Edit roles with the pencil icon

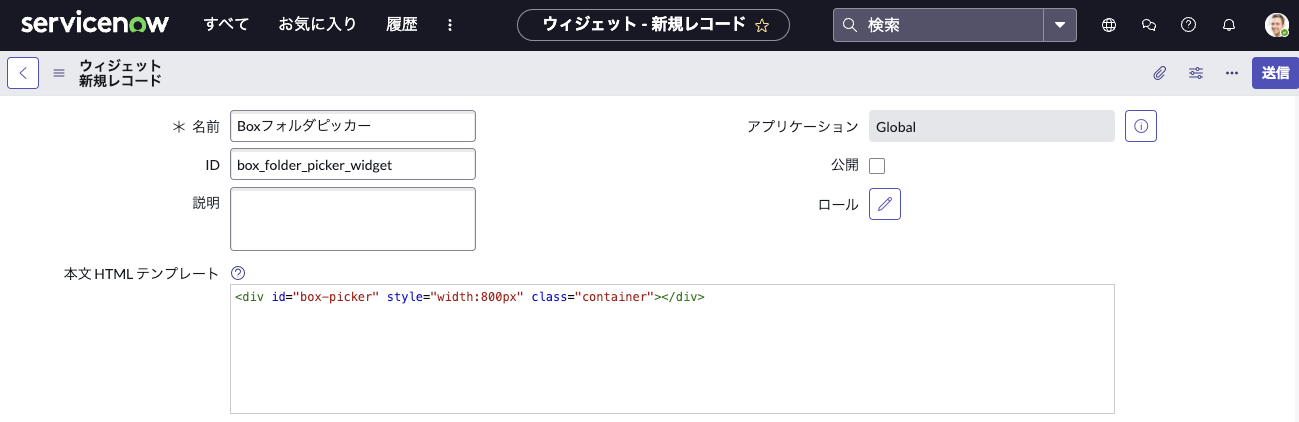tap(885, 204)
